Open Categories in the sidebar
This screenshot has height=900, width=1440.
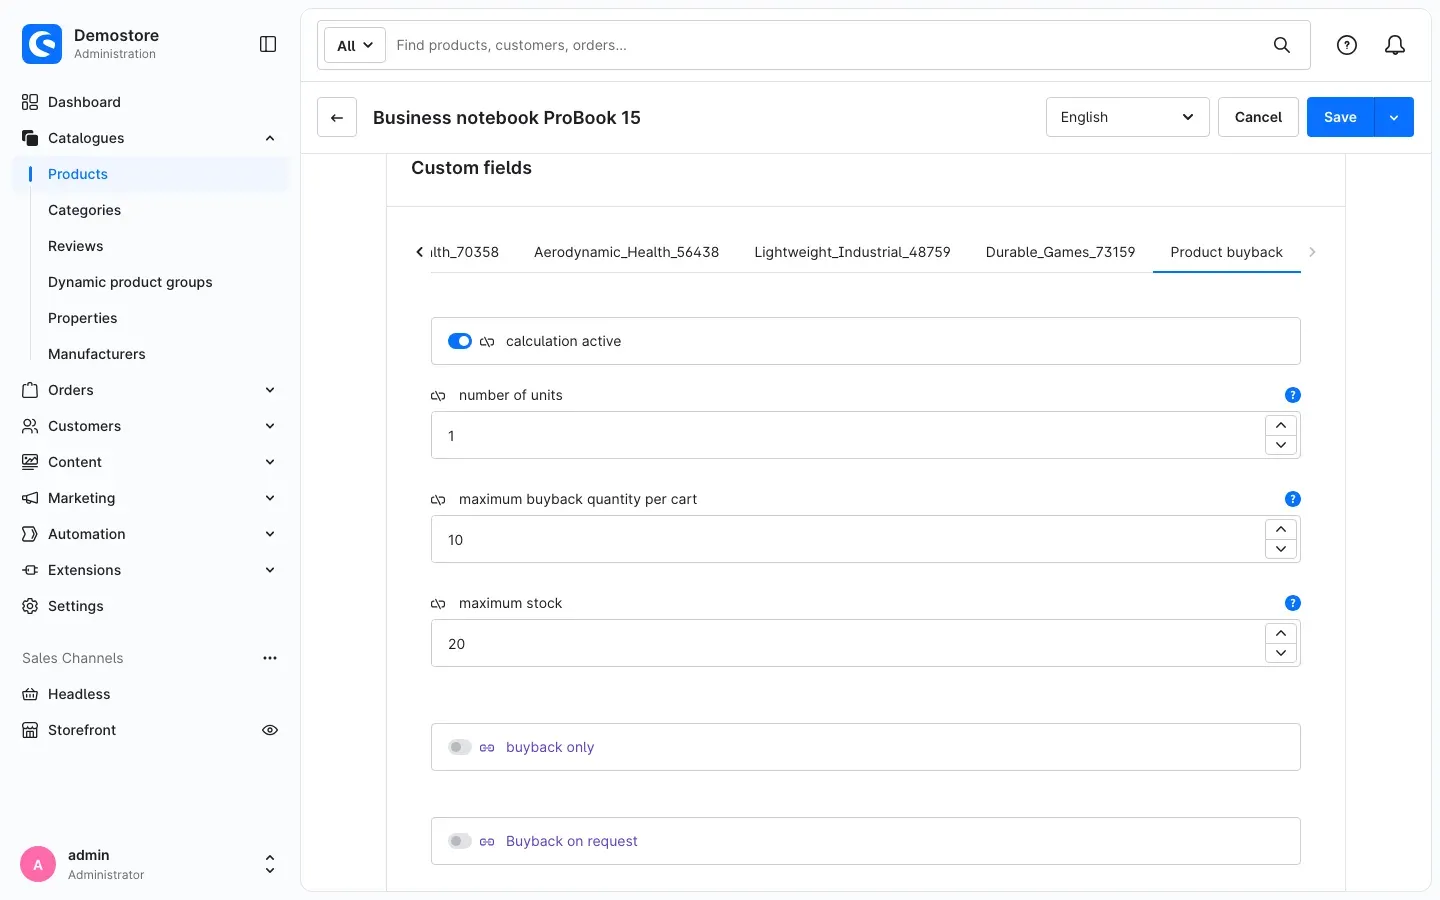coord(84,210)
